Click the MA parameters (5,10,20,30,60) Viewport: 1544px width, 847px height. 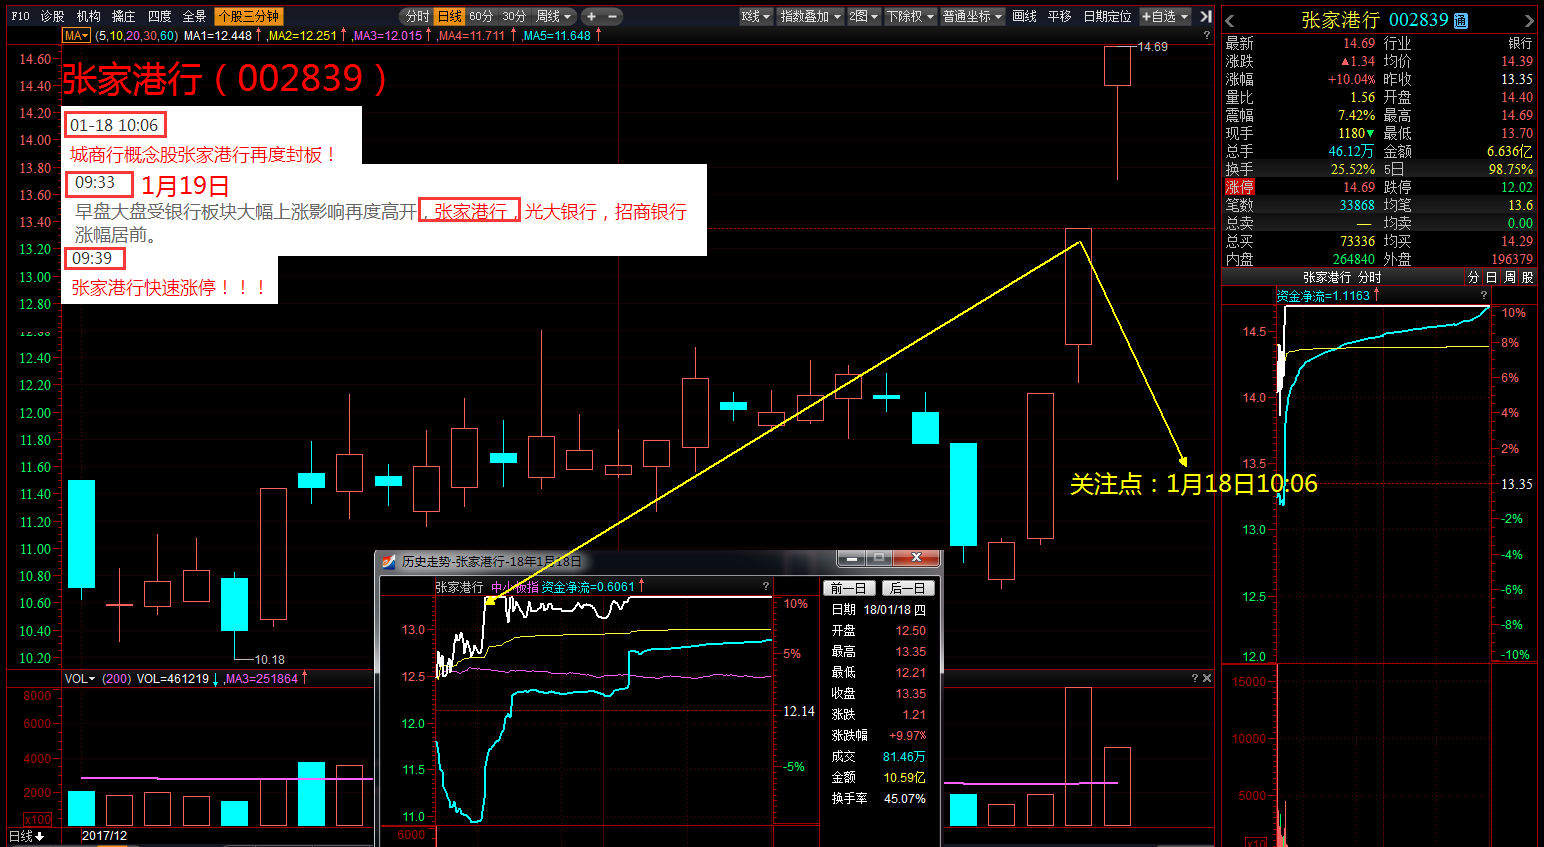136,35
